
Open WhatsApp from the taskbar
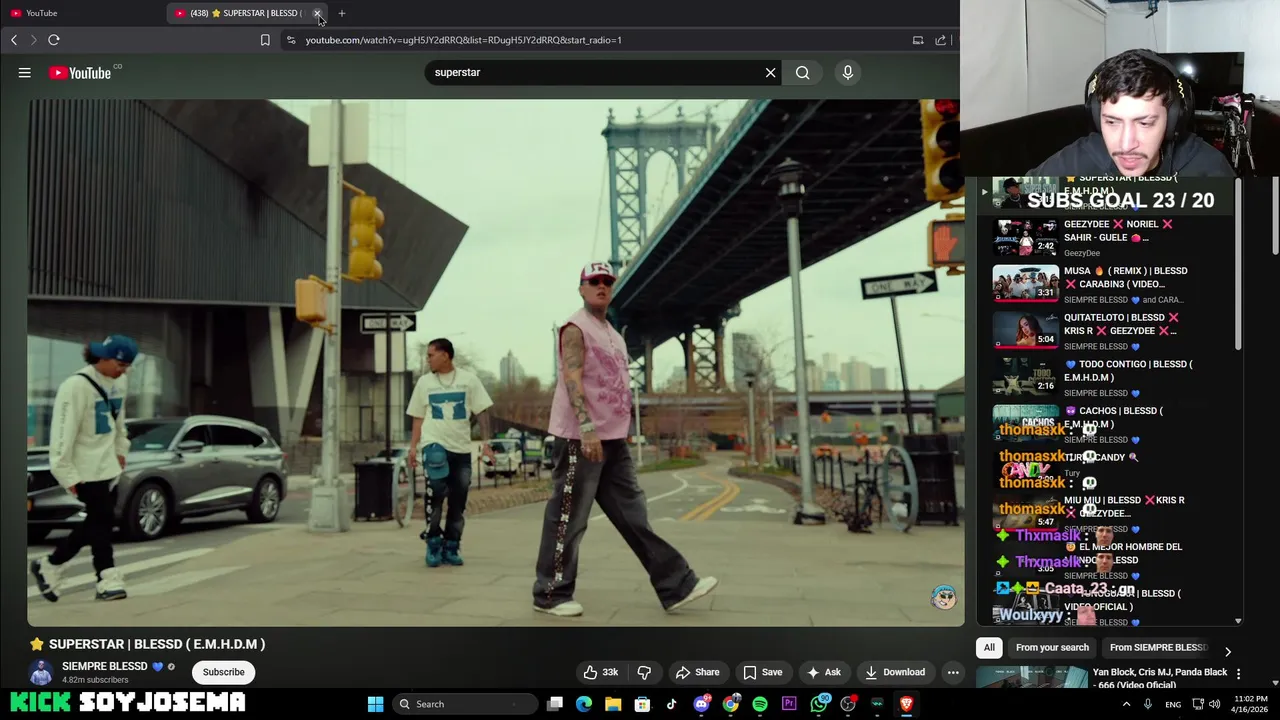click(819, 704)
